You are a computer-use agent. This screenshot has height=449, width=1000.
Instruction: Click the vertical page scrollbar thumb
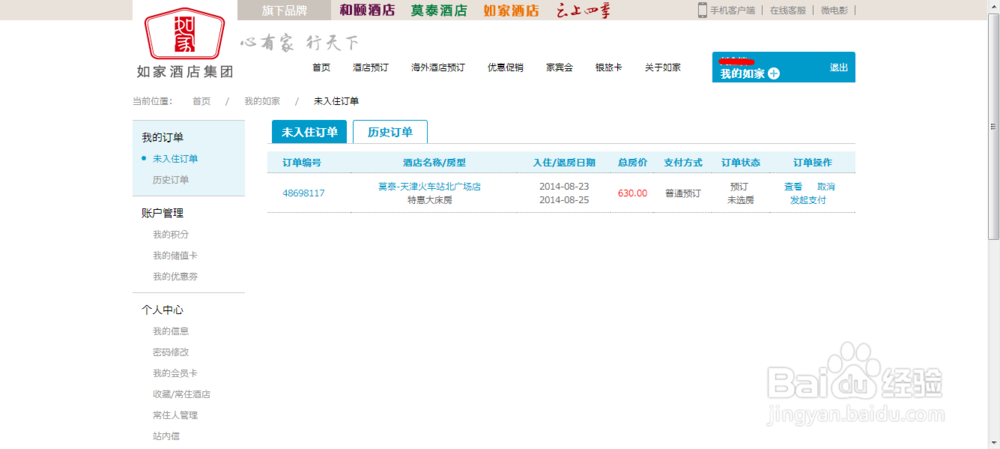994,126
